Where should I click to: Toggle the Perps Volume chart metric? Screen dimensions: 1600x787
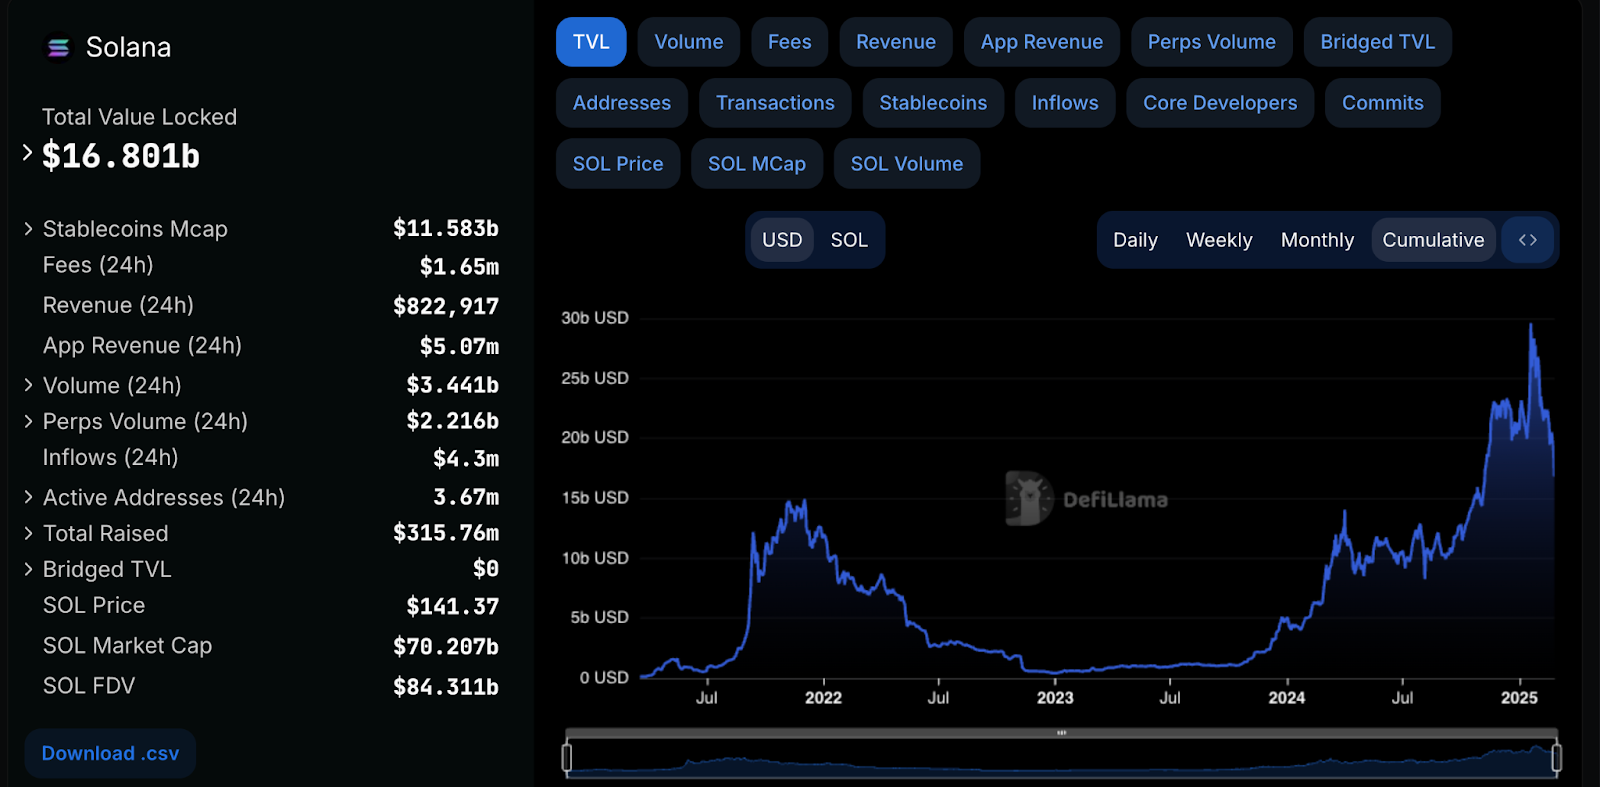pos(1212,42)
